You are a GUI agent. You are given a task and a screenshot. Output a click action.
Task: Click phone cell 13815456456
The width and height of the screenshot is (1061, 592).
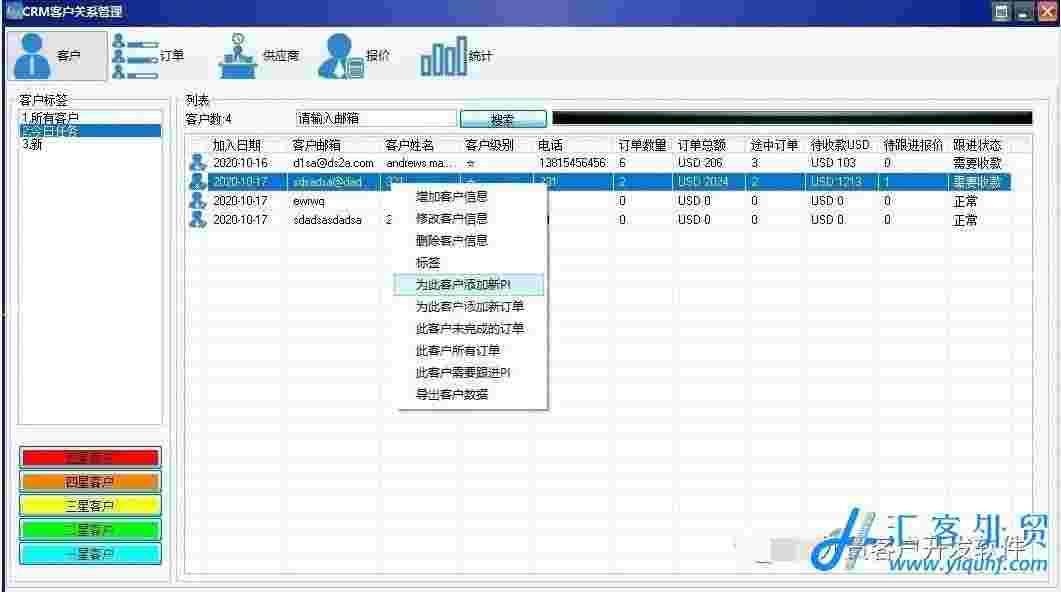coord(572,163)
